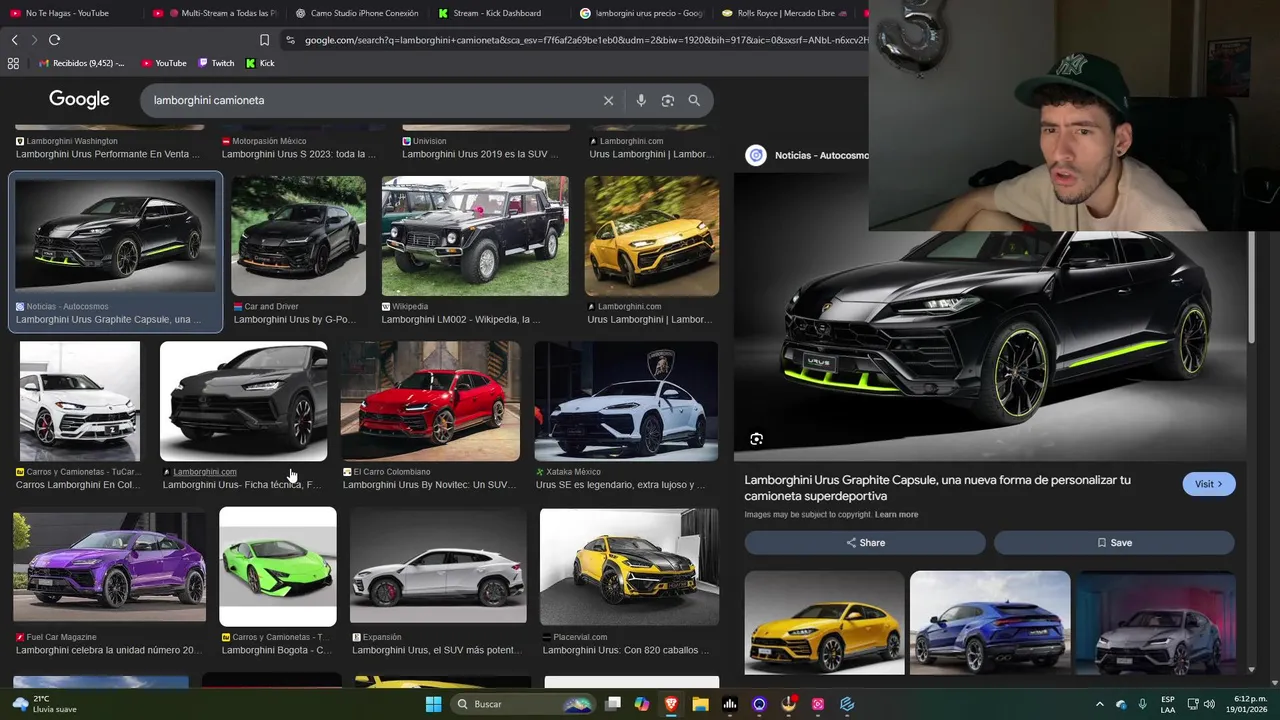Screen dimensions: 1280x720
Task: Open Copilot from the taskbar
Action: coord(642,704)
